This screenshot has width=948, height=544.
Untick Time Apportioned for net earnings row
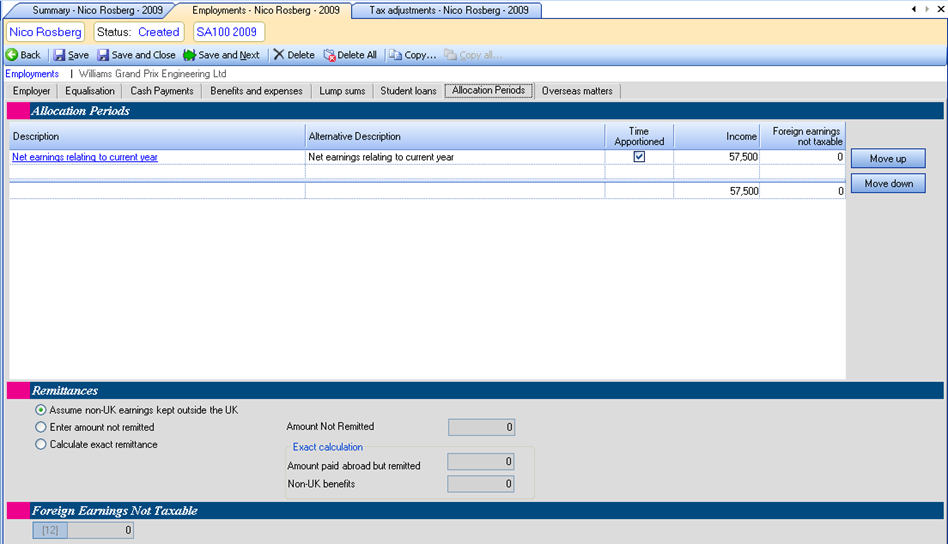click(639, 157)
